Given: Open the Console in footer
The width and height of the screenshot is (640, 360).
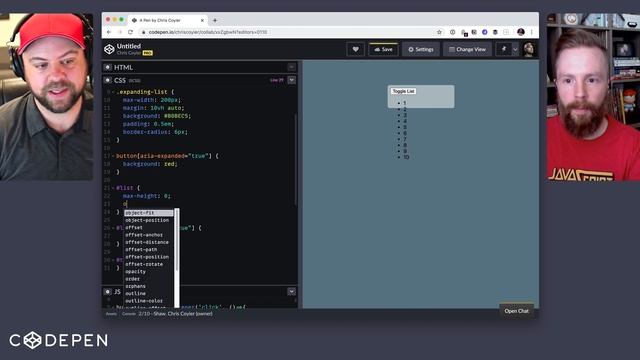Looking at the screenshot, I should [x=129, y=314].
